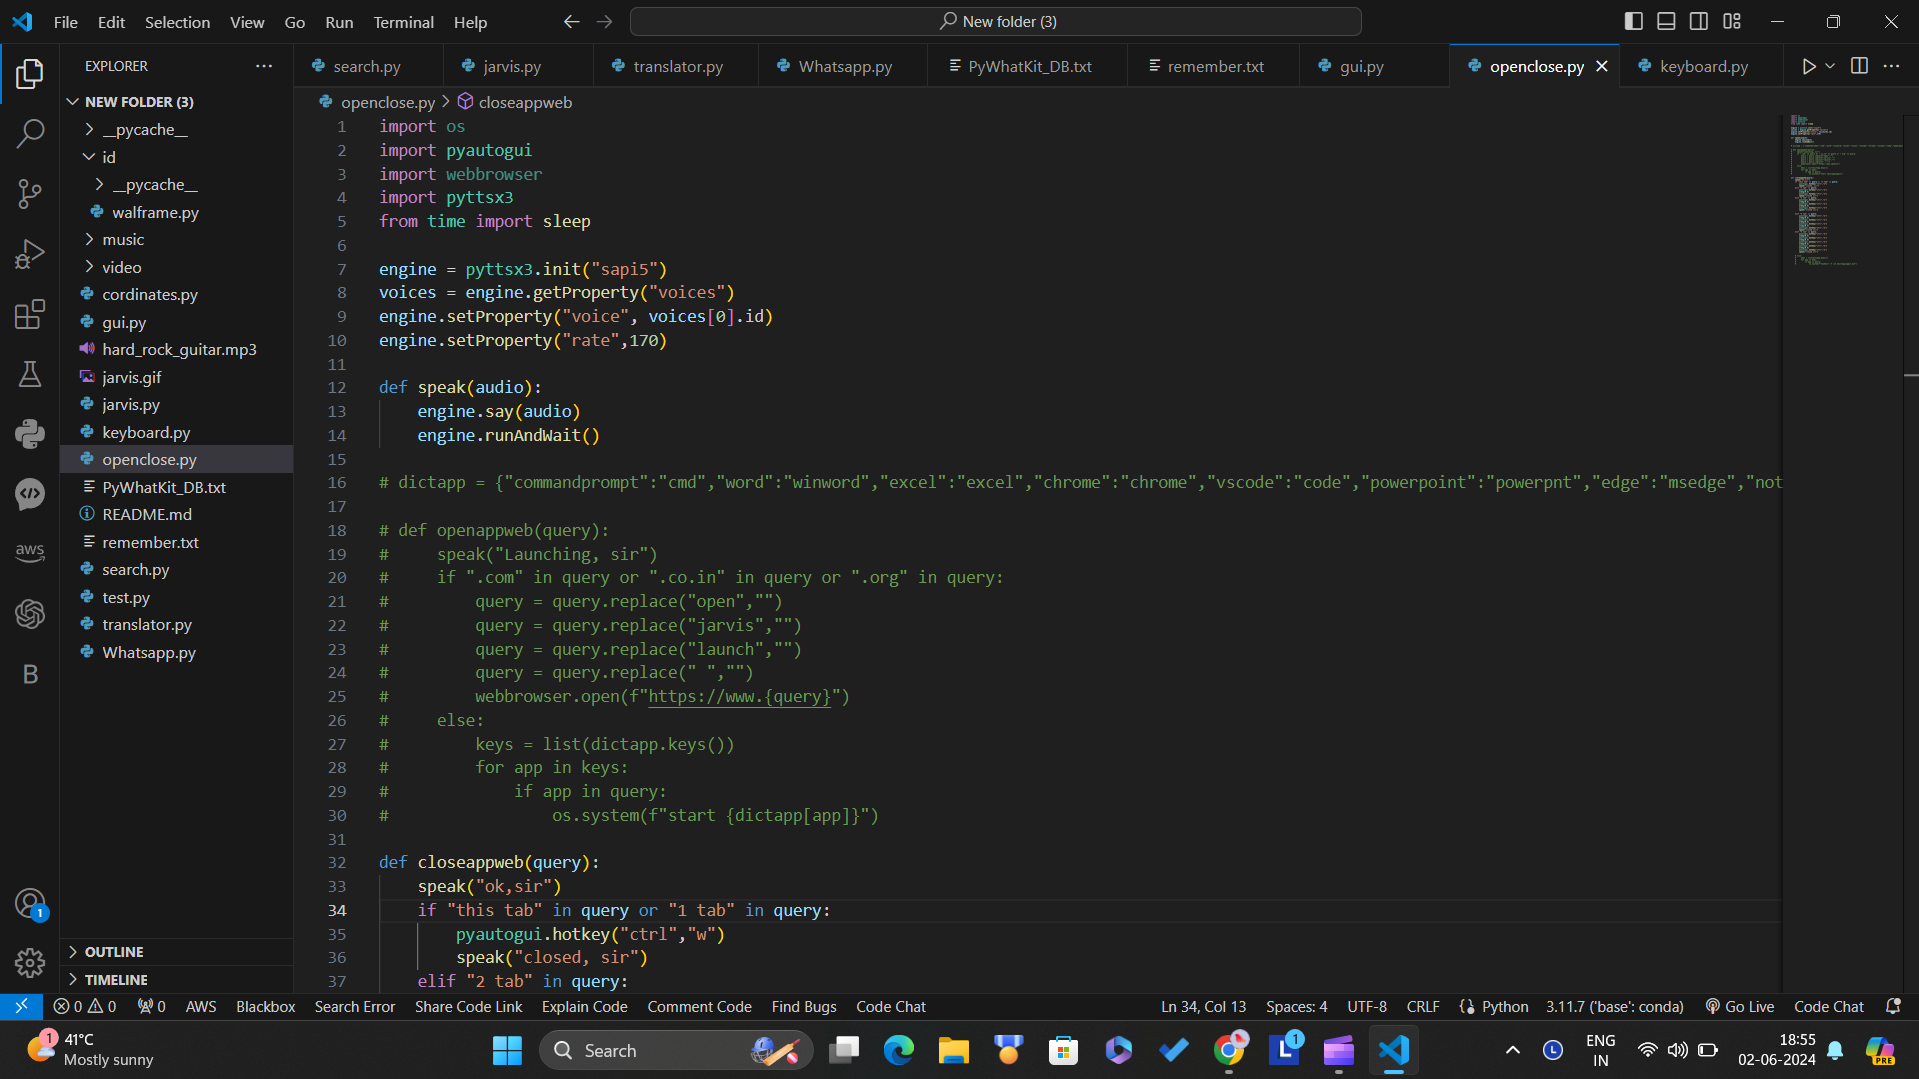Toggle the bottom panel layout button
Screen dimensions: 1919x1079
1666,21
